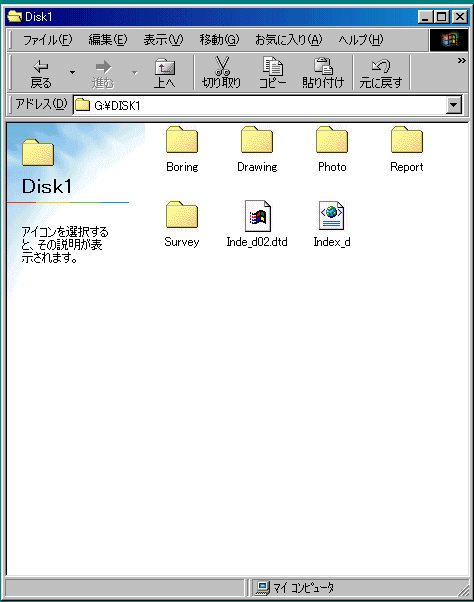Go up one level with 上へ
The image size is (474, 602).
point(165,74)
